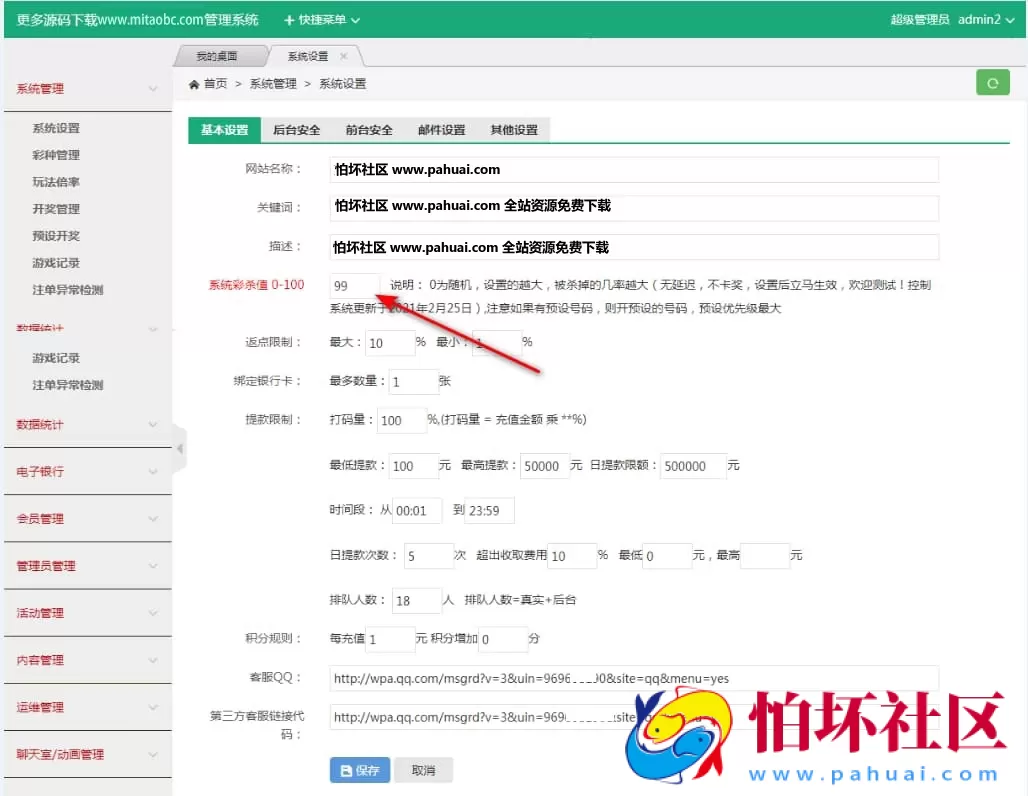Click the 取消 cancel button
This screenshot has height=796, width=1028.
pos(423,771)
